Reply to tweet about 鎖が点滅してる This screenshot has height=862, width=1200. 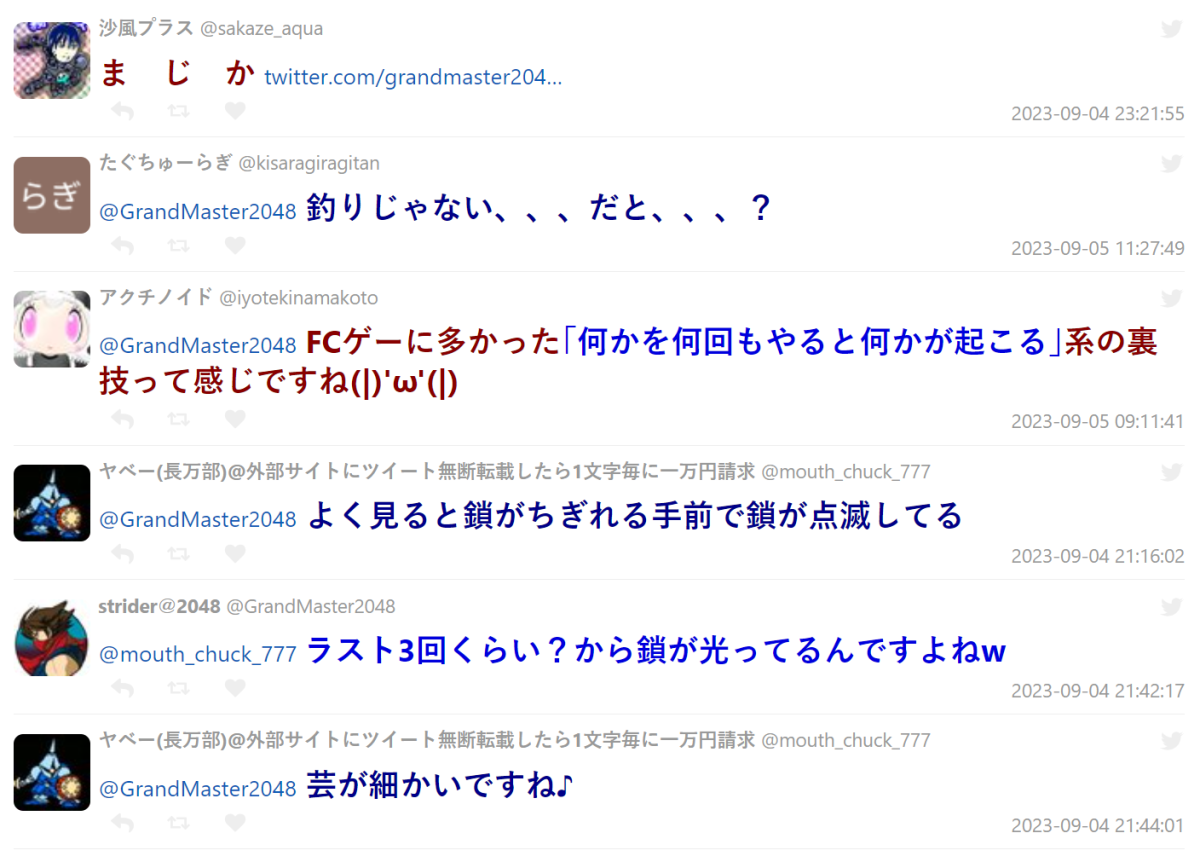122,553
